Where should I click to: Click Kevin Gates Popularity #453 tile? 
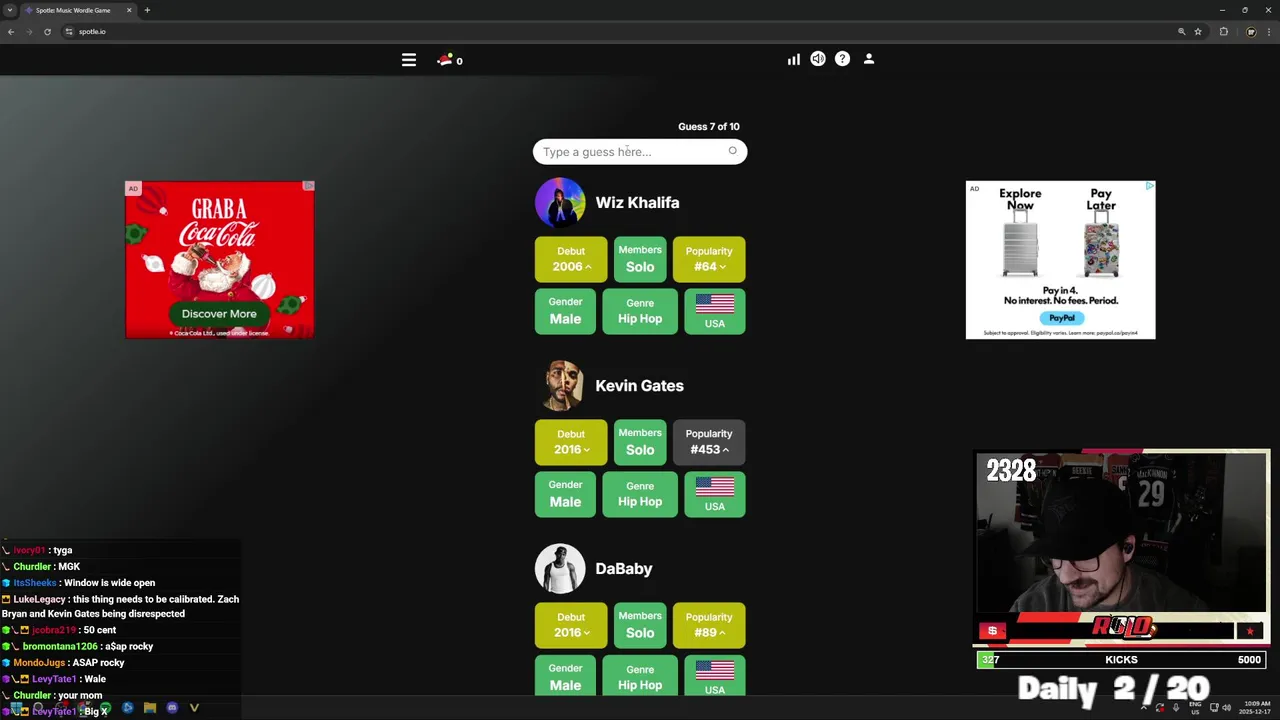pos(709,443)
